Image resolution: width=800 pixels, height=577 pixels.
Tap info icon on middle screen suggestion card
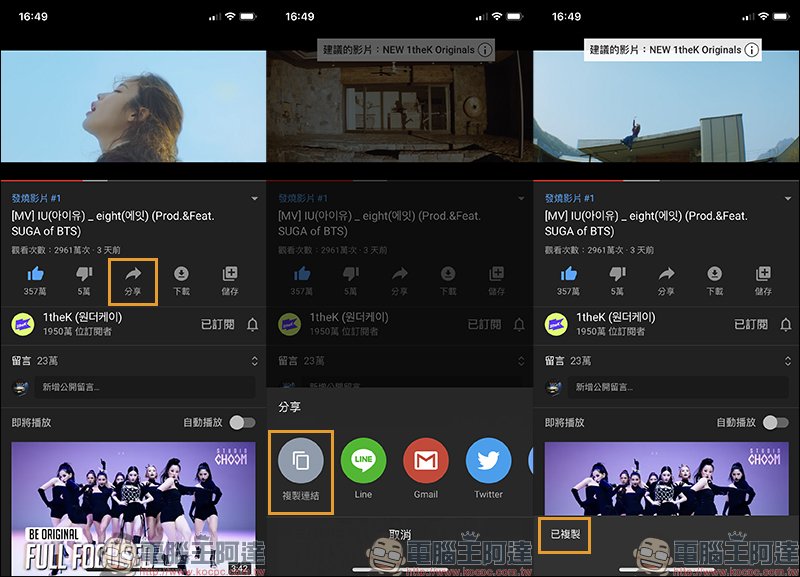[x=485, y=50]
